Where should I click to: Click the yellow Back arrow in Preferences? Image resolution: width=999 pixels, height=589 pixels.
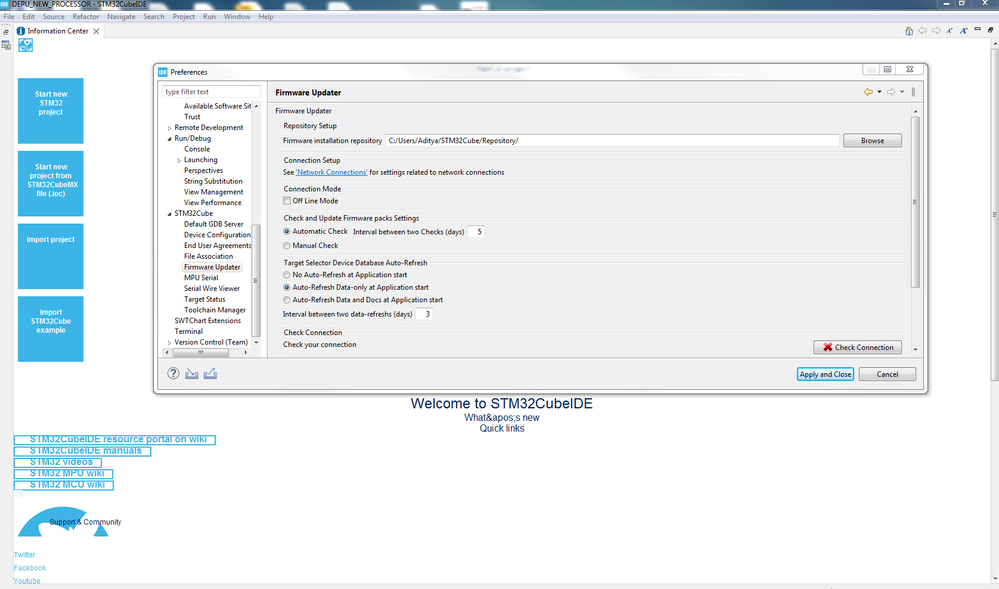coord(868,92)
